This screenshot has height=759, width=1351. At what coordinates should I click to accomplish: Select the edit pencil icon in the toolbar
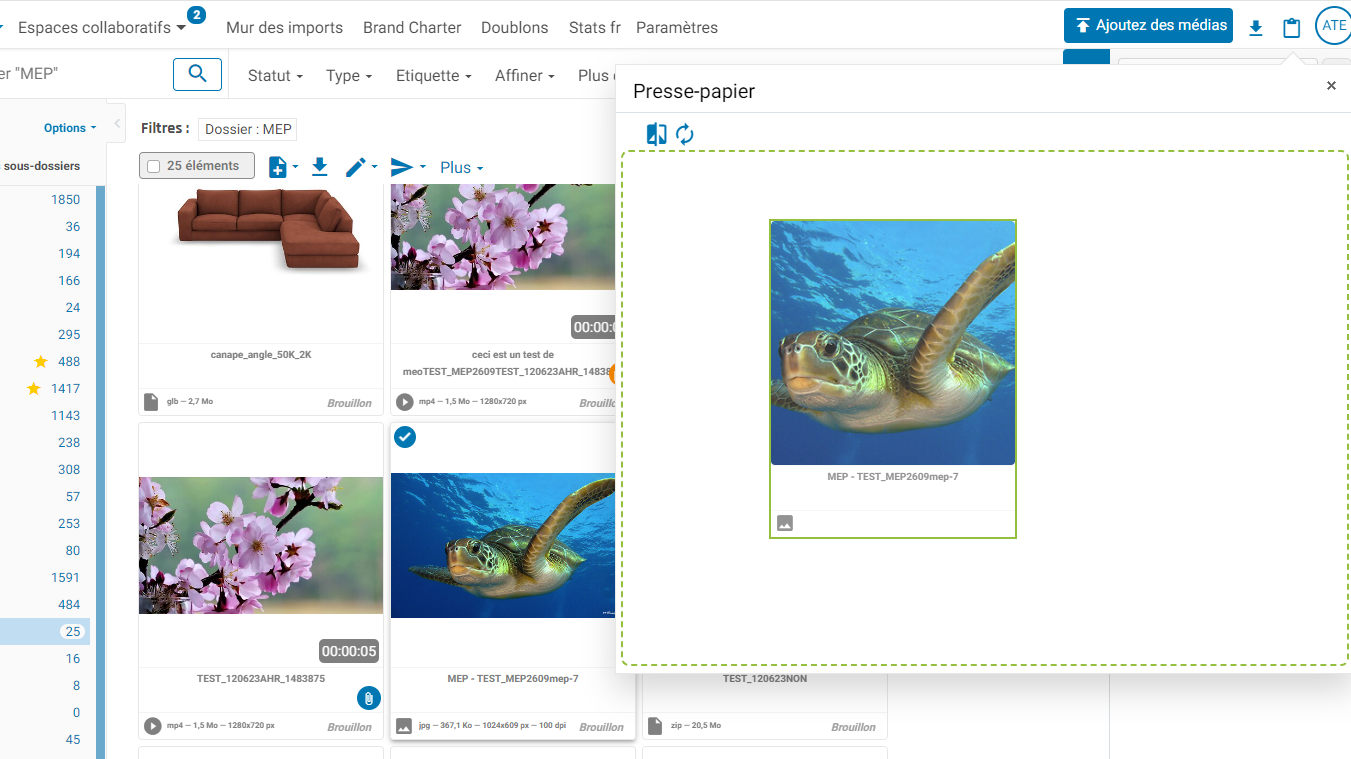[356, 166]
